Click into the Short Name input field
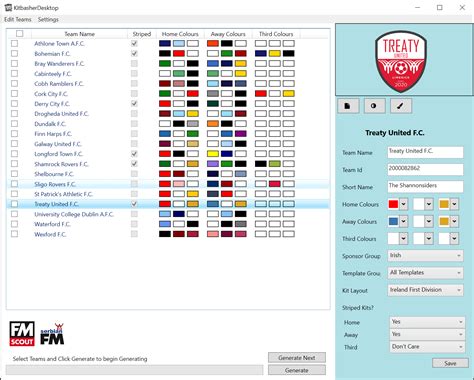 tap(425, 187)
